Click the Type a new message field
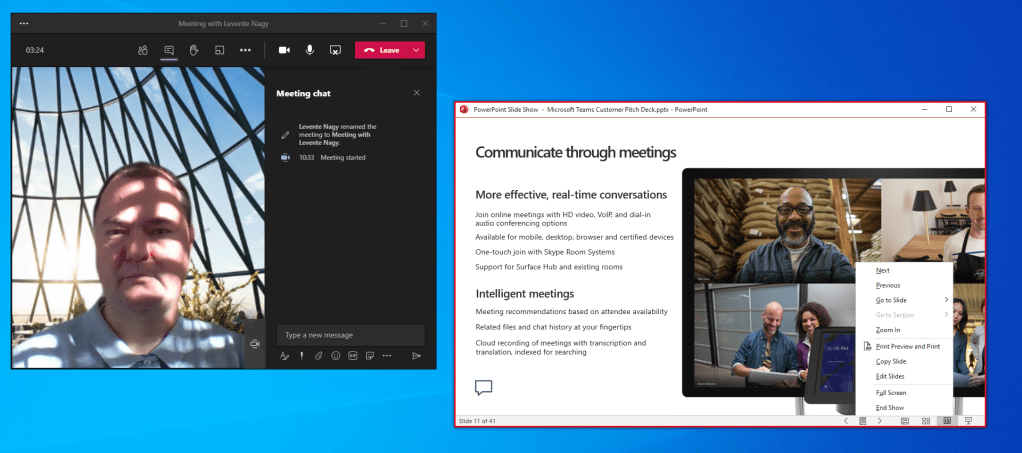The height and width of the screenshot is (453, 1022). 350,335
